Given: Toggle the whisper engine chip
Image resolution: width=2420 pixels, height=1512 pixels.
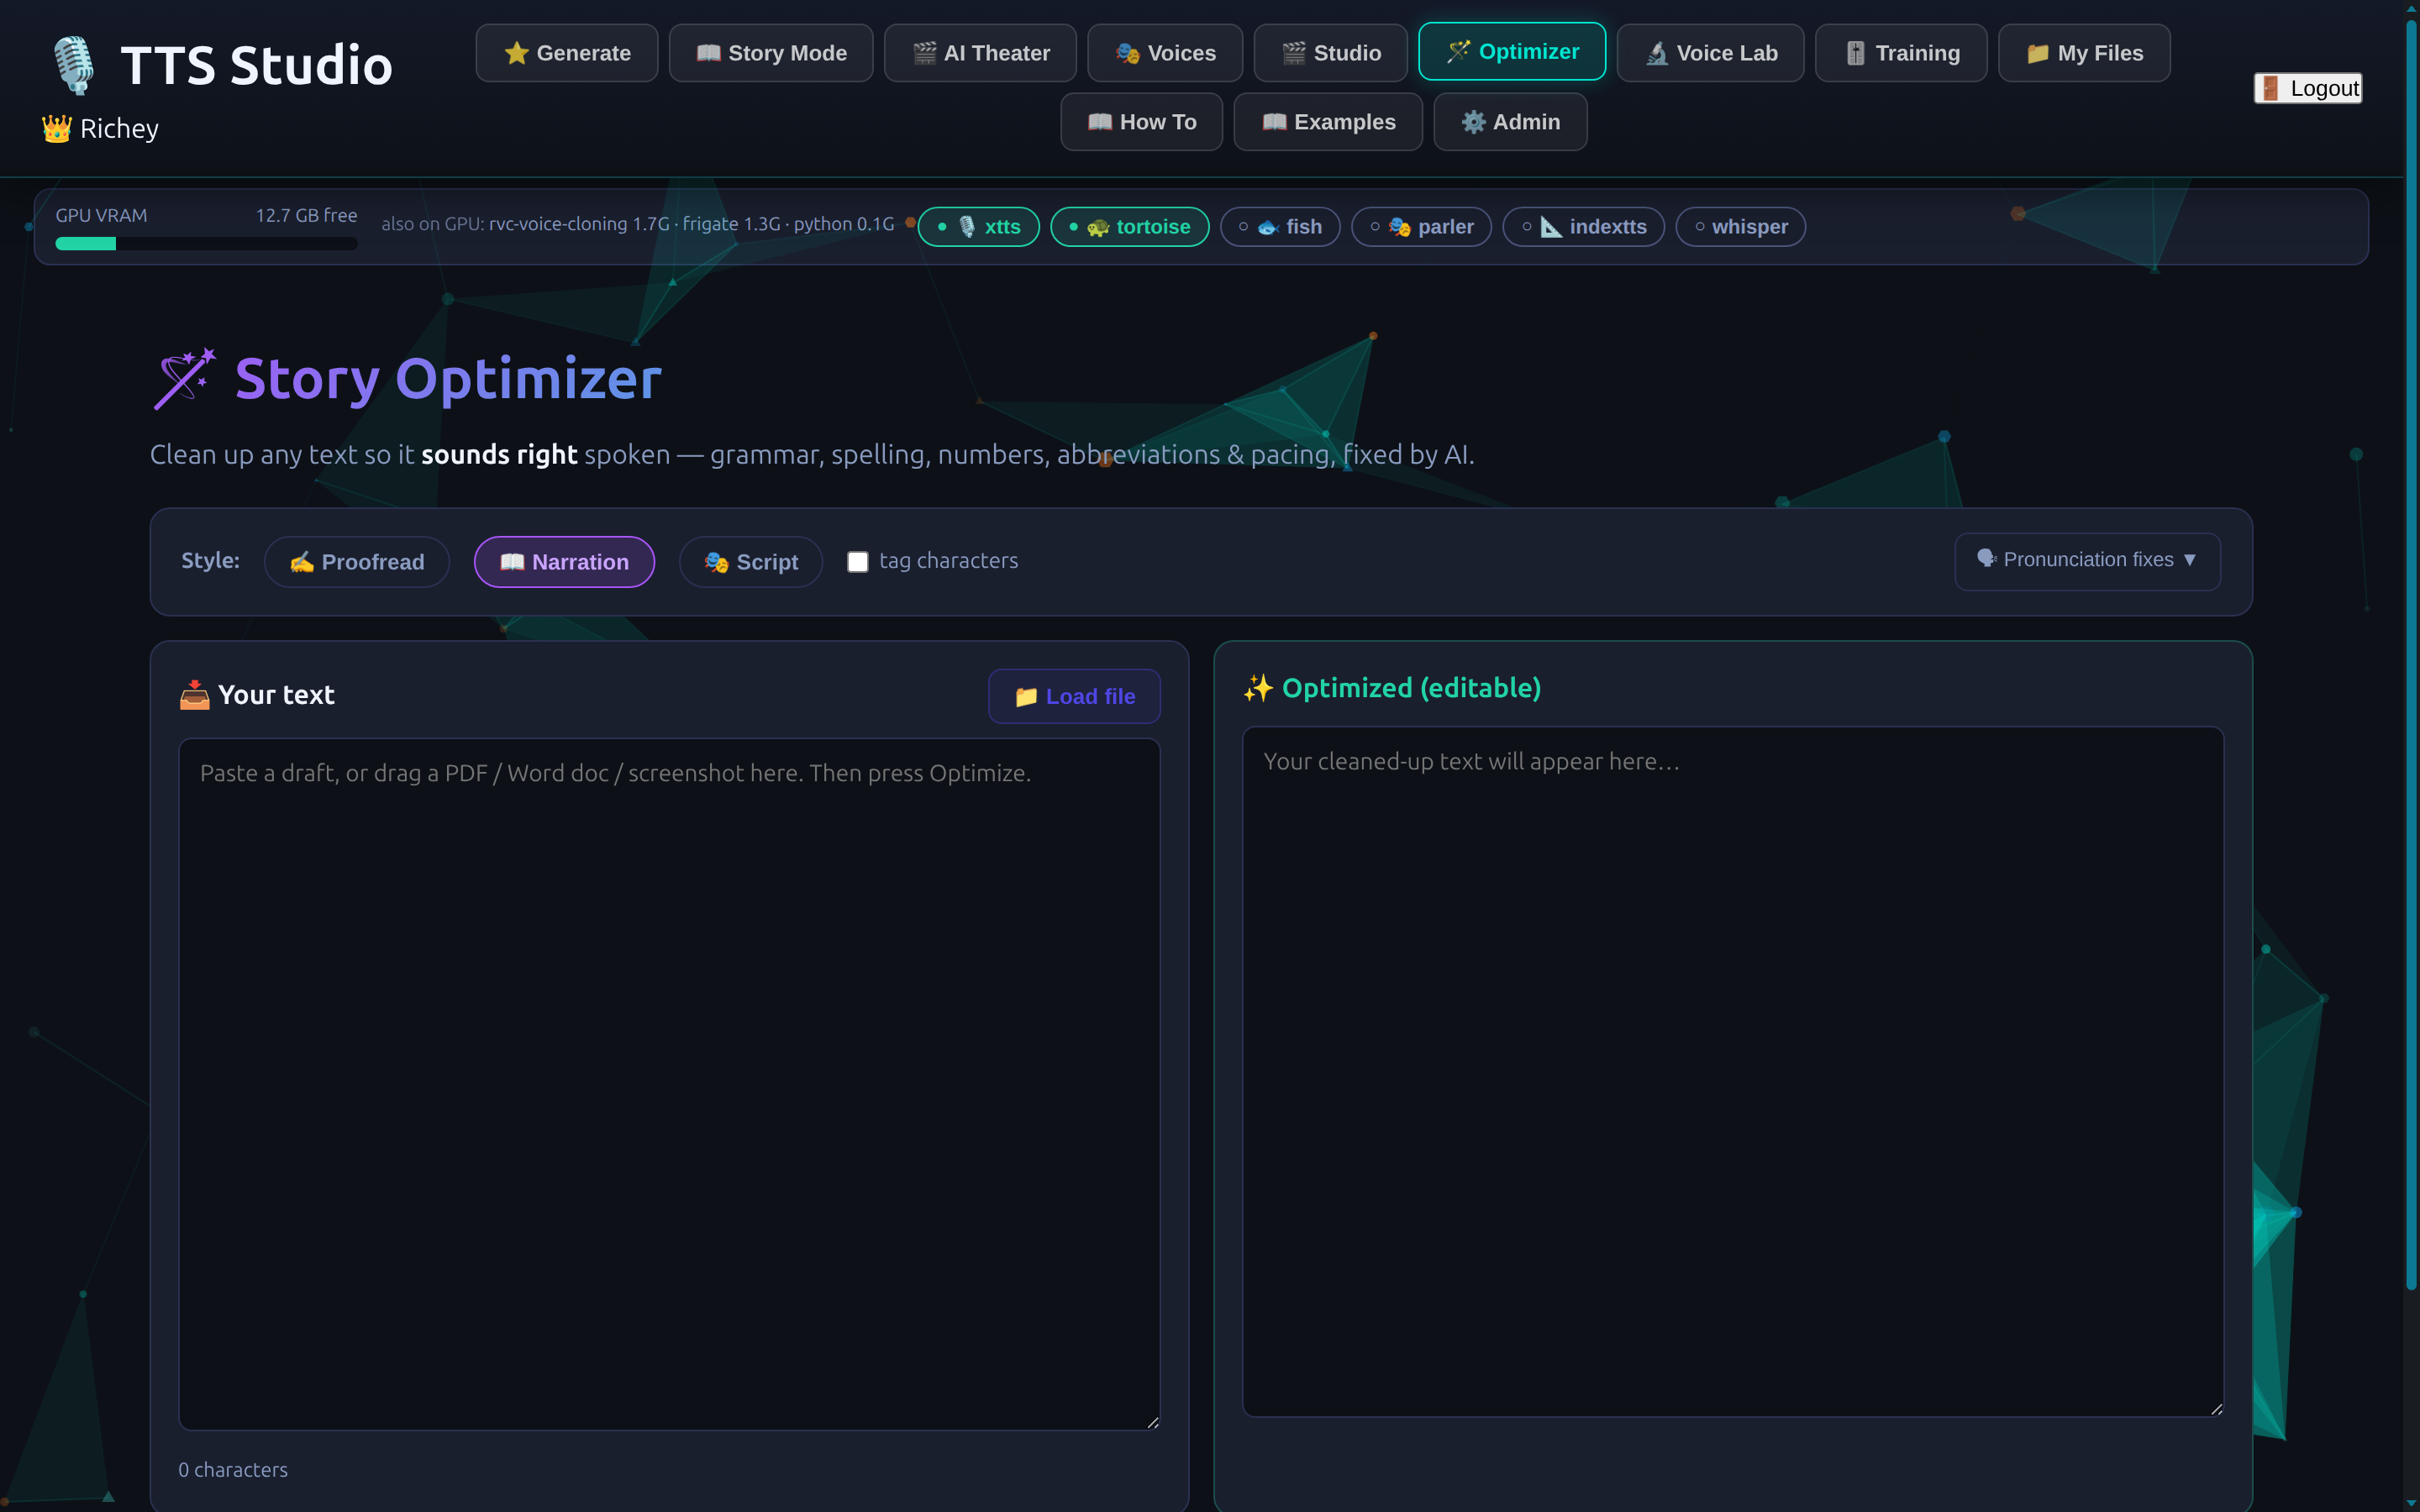Looking at the screenshot, I should coord(1740,227).
